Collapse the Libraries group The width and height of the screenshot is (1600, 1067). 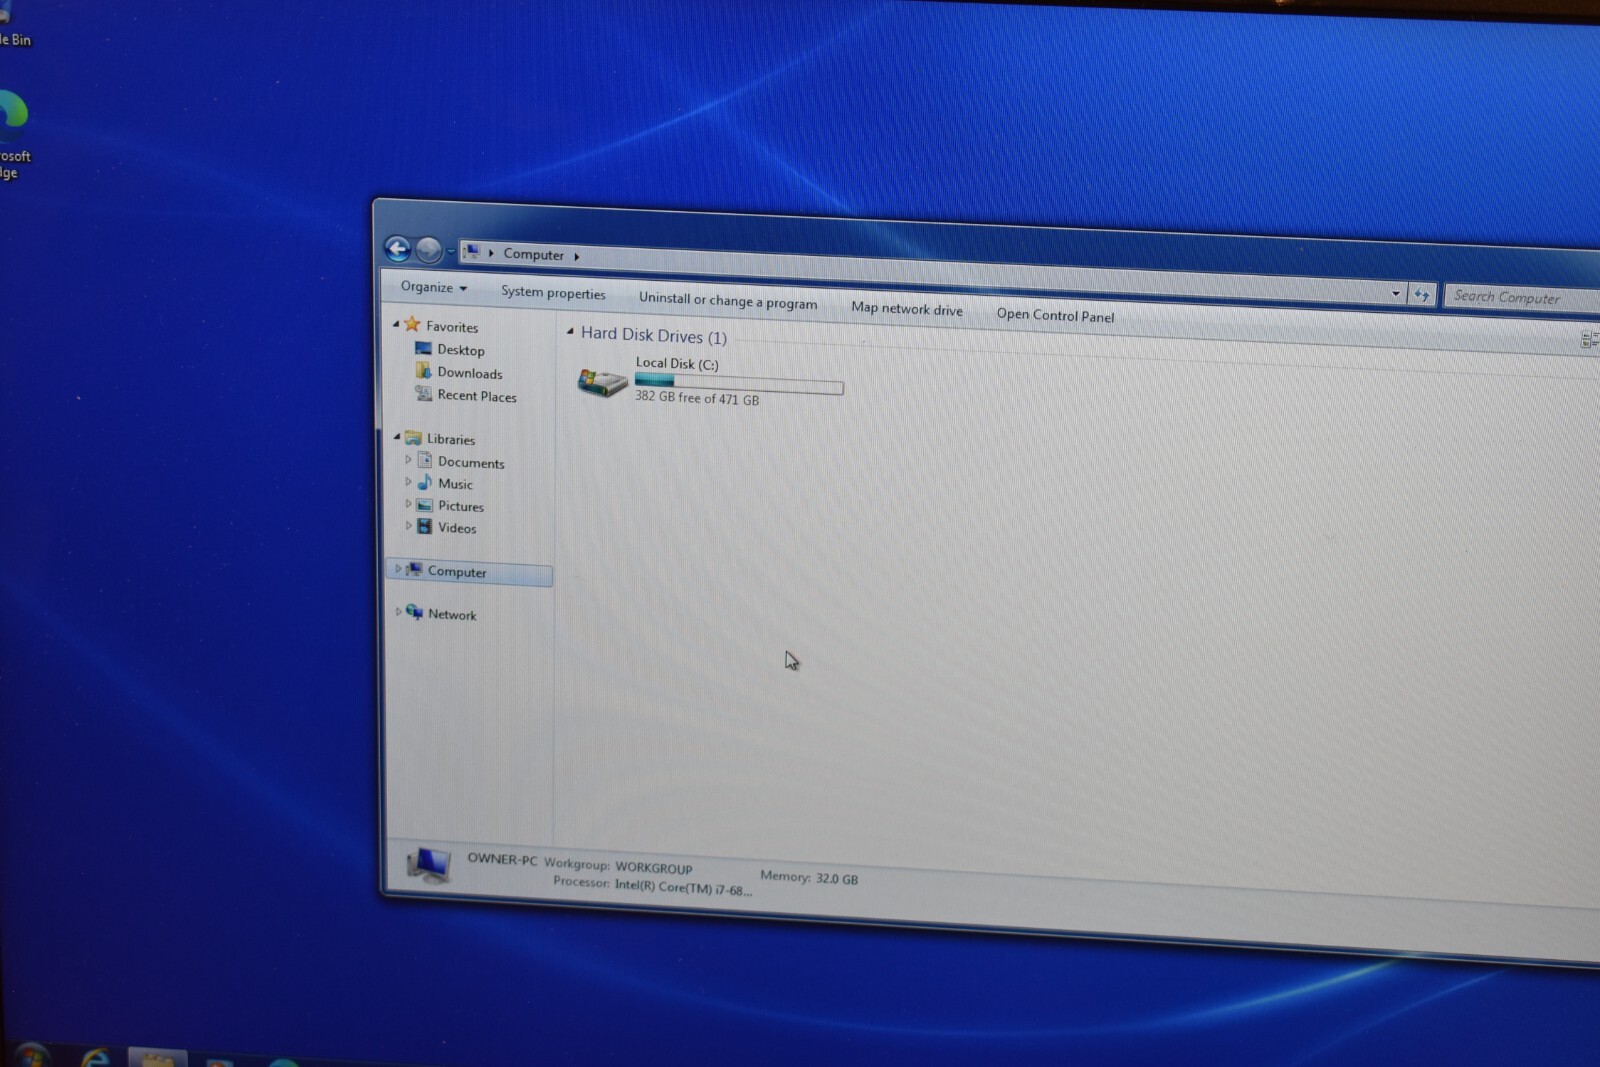(x=397, y=437)
